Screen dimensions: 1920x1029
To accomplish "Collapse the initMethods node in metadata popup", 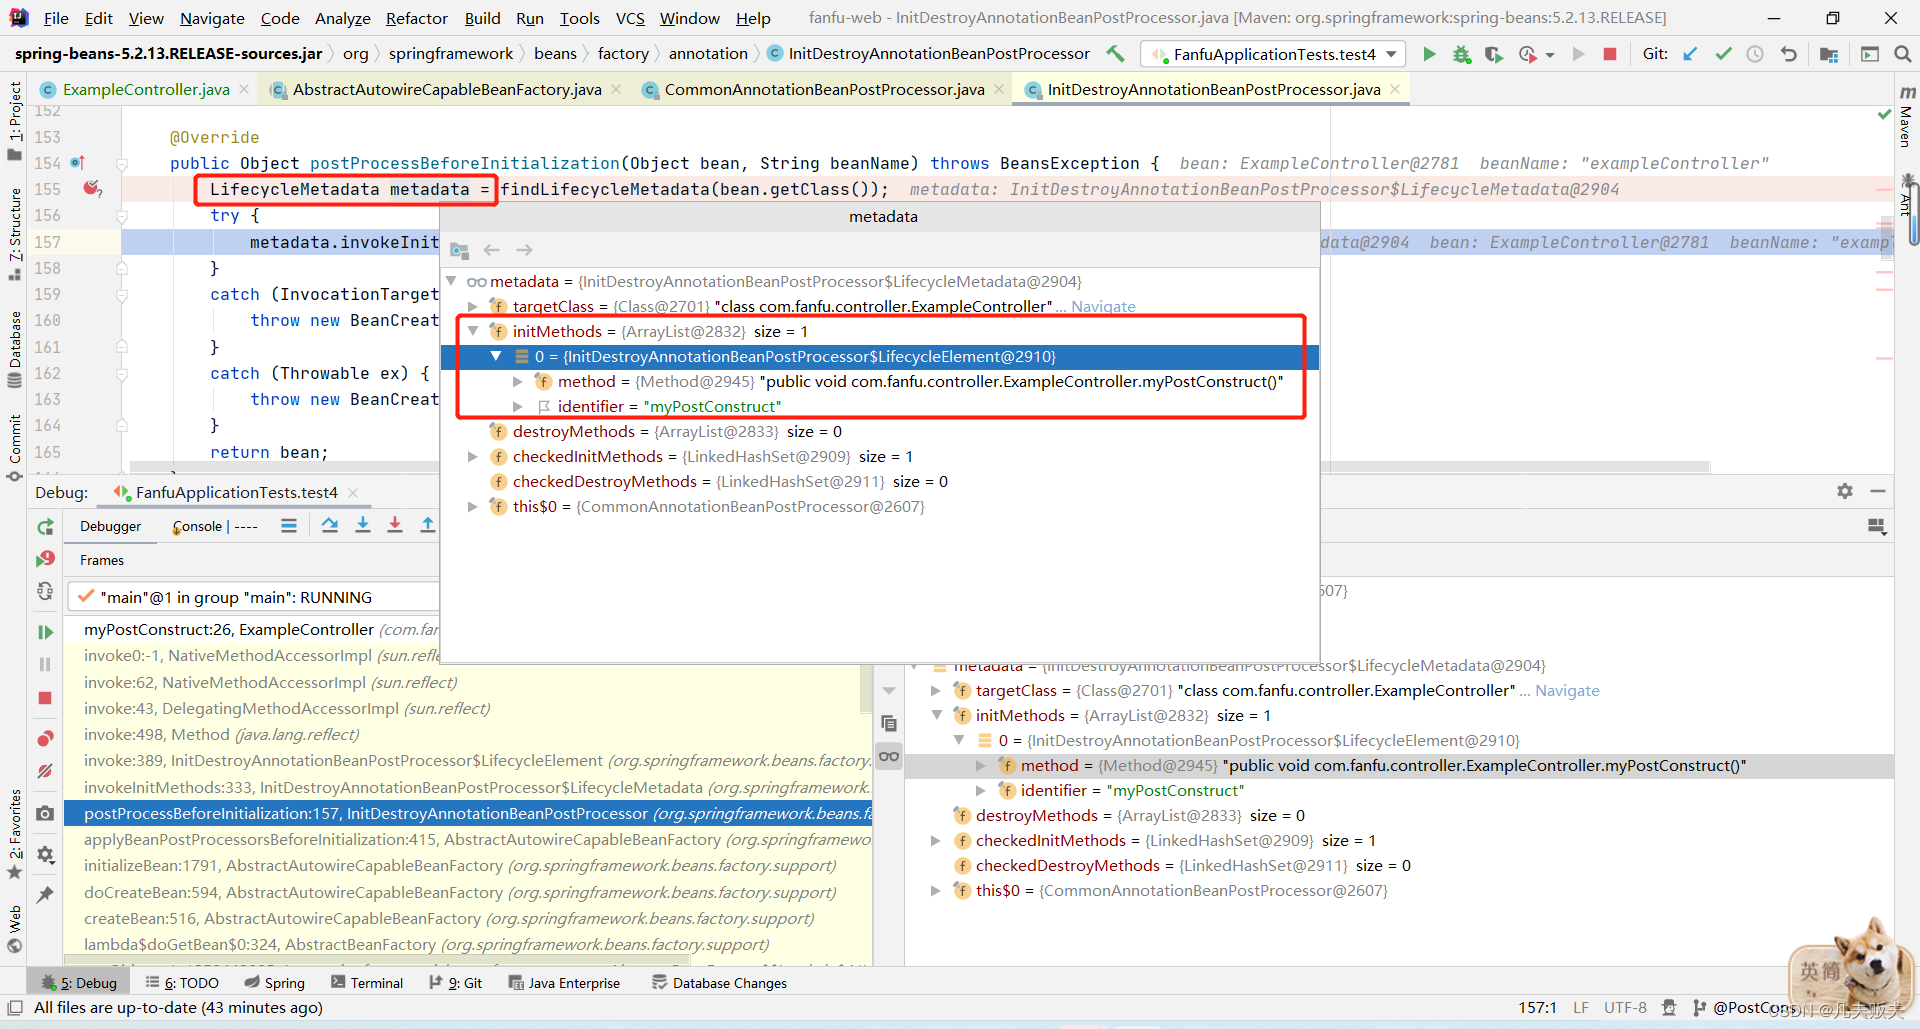I will (x=473, y=331).
